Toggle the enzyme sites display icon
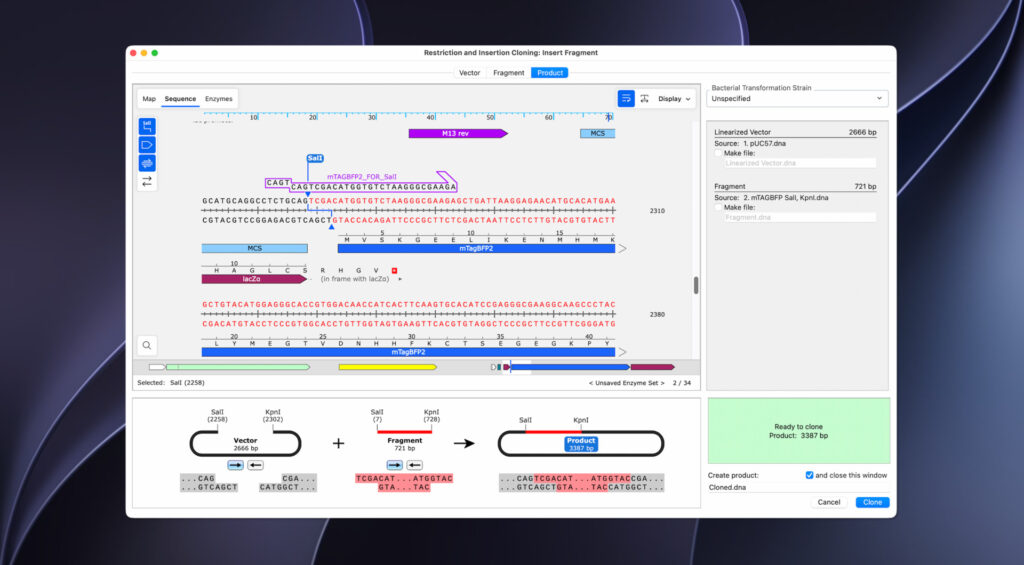The height and width of the screenshot is (565, 1024). (x=147, y=126)
